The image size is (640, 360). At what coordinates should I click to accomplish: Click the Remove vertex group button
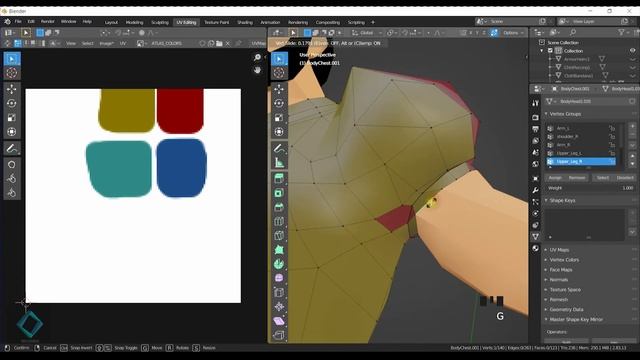(577, 178)
